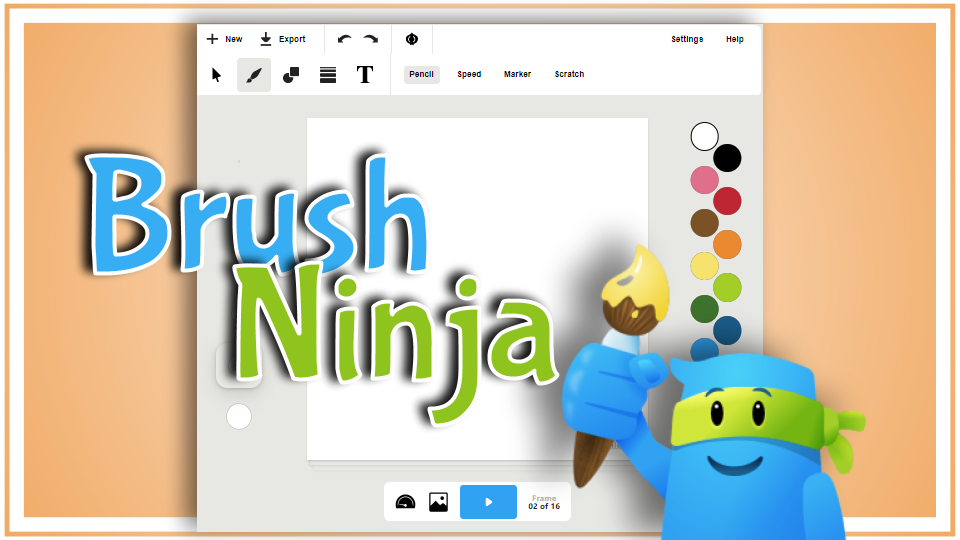Select the Brush drawing tool
960x540 pixels.
coord(254,75)
